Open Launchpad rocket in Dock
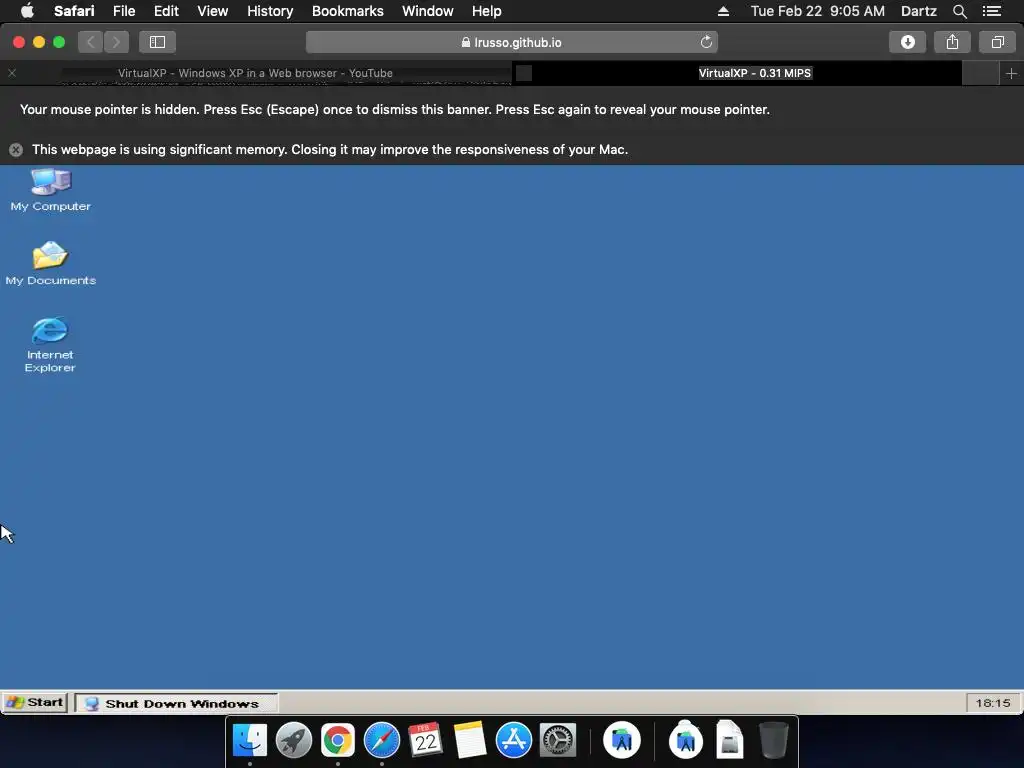 tap(294, 740)
